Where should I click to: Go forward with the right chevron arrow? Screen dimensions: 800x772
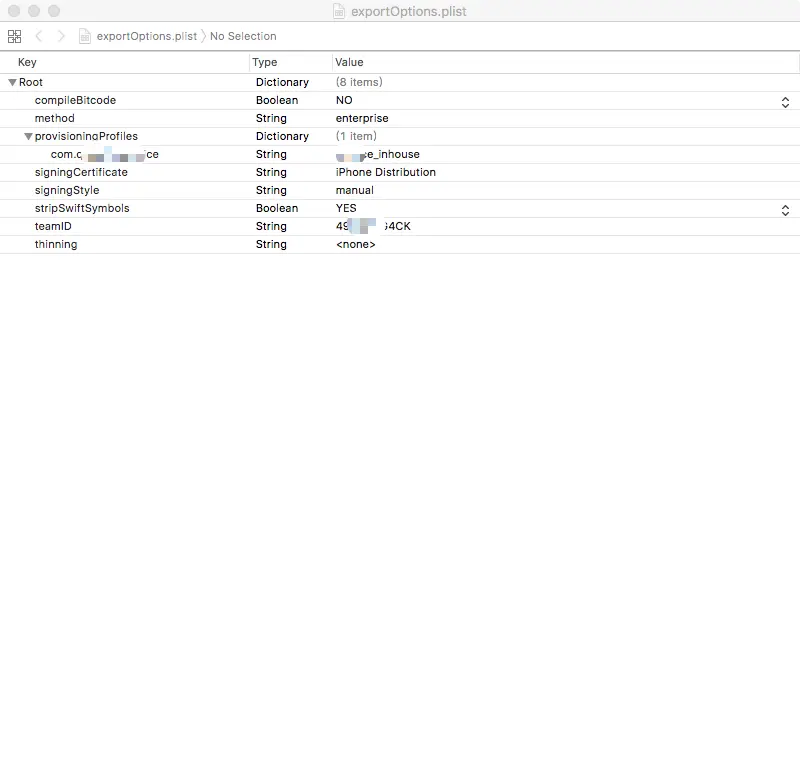click(61, 36)
